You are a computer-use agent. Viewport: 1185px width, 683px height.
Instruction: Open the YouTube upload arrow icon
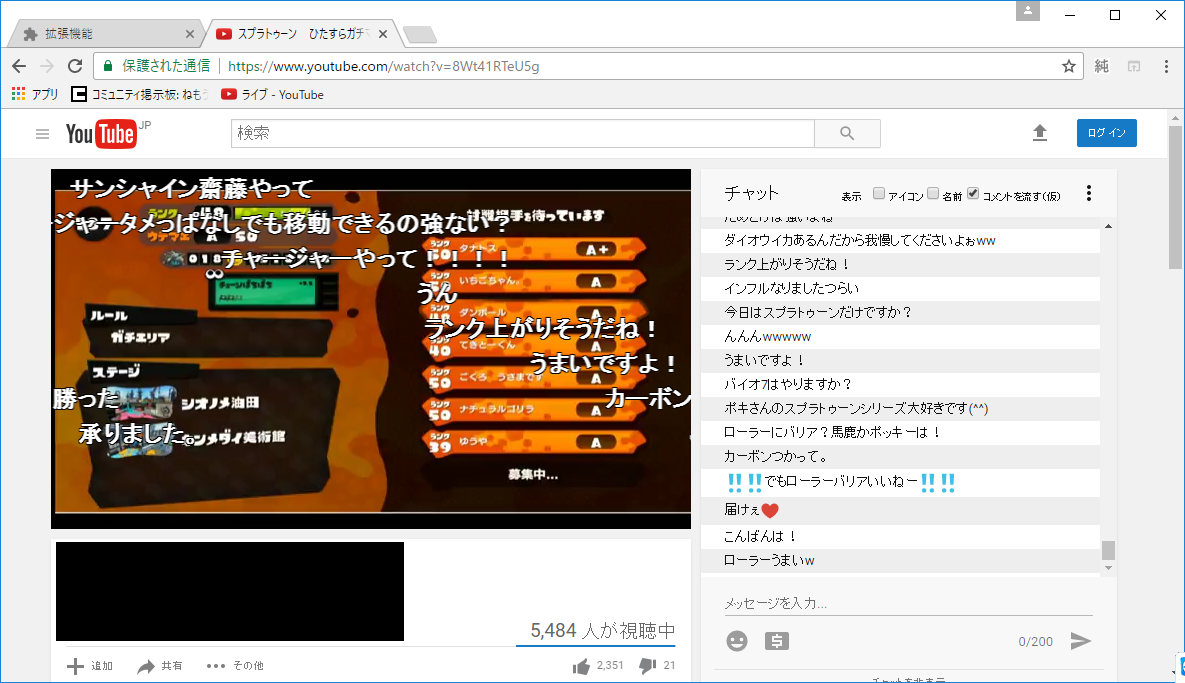(x=1040, y=133)
